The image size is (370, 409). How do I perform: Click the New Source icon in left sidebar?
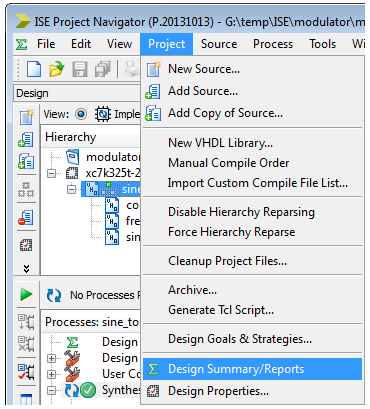(x=26, y=117)
